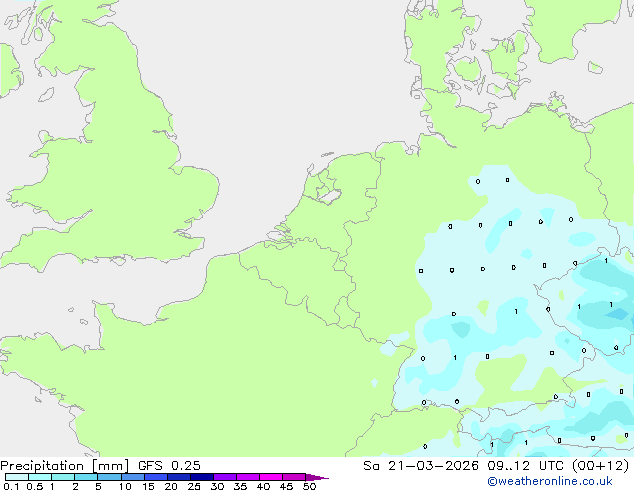Click the "Sa 21-03-2026" date text

[x=421, y=466]
